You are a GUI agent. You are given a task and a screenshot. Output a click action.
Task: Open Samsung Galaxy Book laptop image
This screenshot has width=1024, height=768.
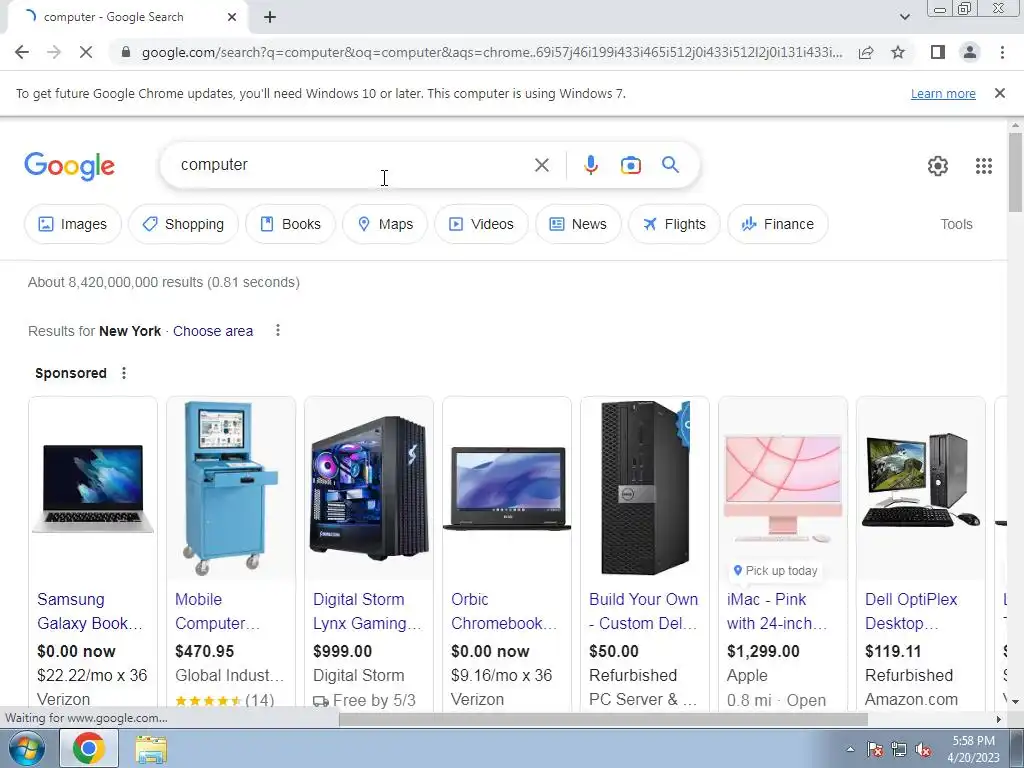click(93, 488)
